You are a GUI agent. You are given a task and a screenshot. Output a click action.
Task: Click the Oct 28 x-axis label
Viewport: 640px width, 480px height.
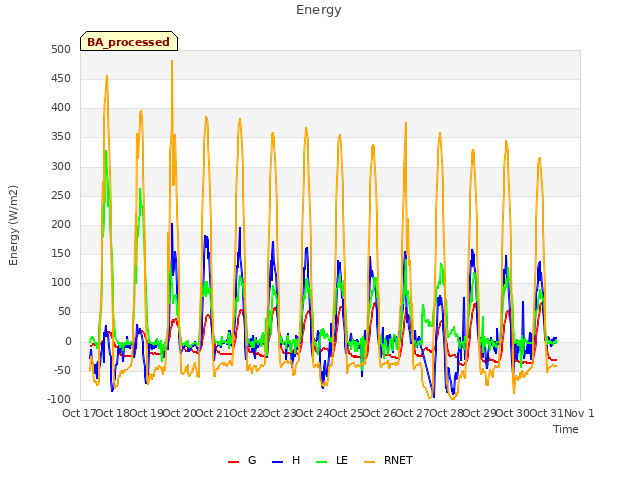(446, 413)
